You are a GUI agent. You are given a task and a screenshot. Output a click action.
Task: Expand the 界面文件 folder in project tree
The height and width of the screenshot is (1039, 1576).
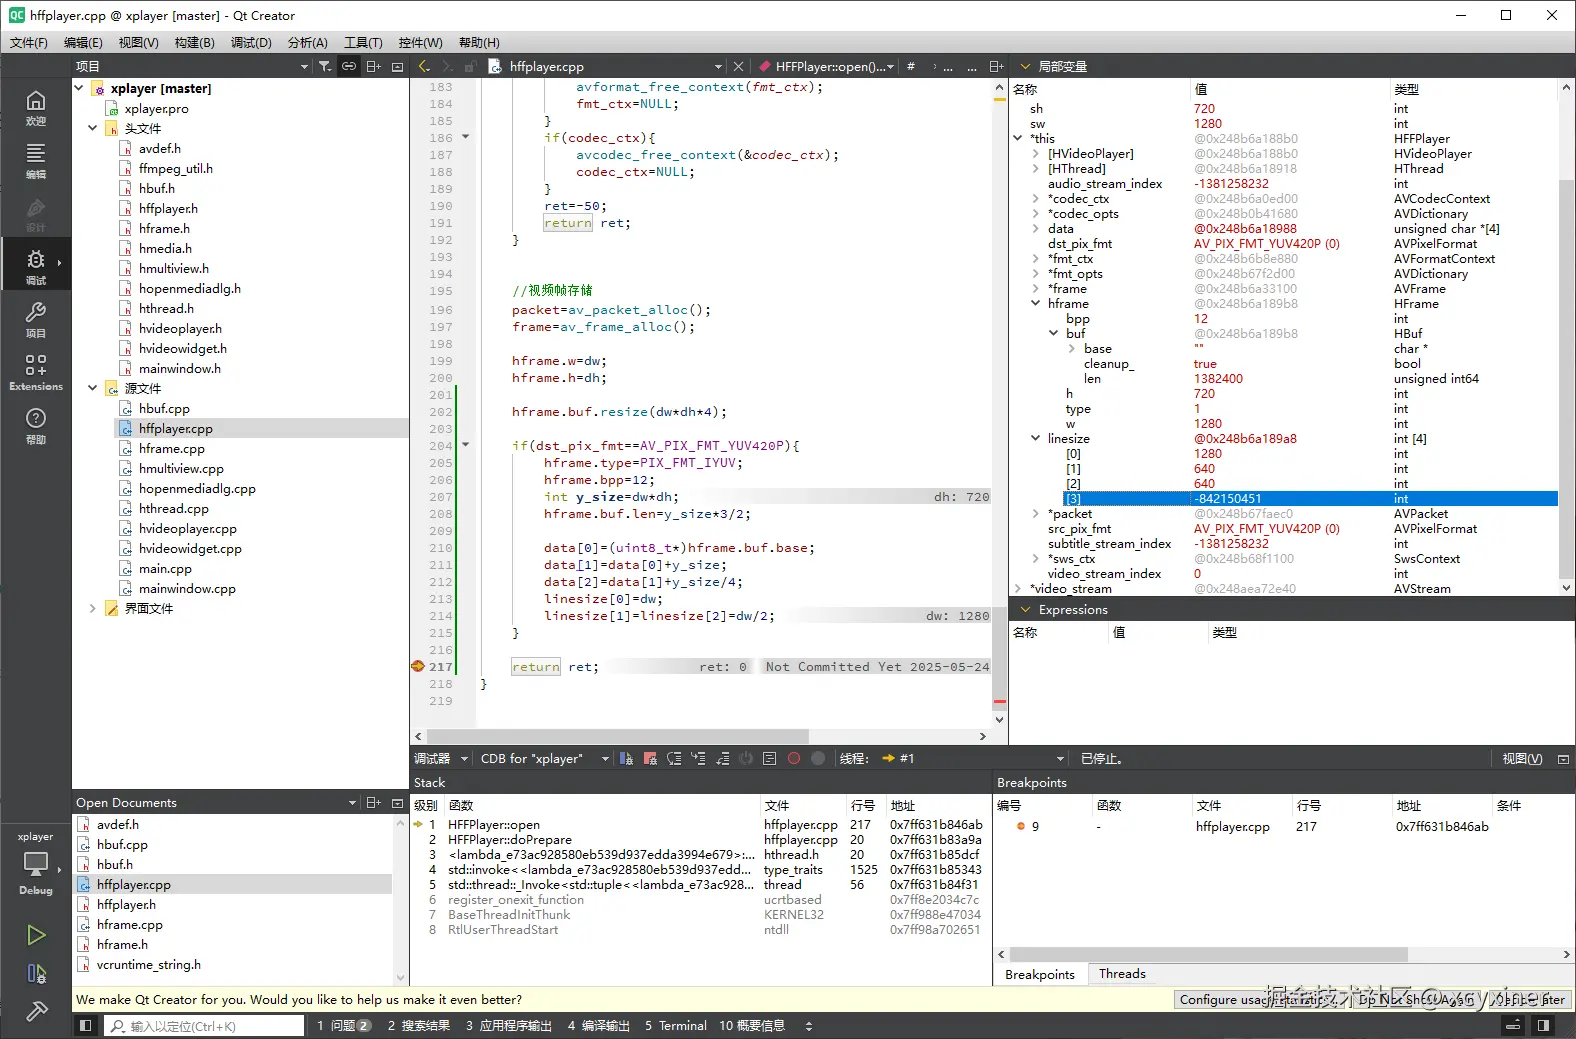(x=93, y=608)
